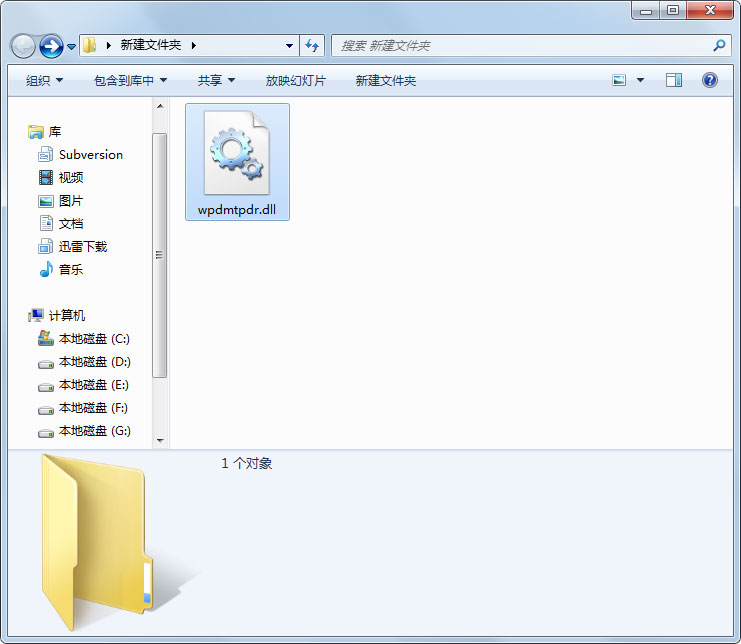Click the D: drive icon

coord(45,364)
